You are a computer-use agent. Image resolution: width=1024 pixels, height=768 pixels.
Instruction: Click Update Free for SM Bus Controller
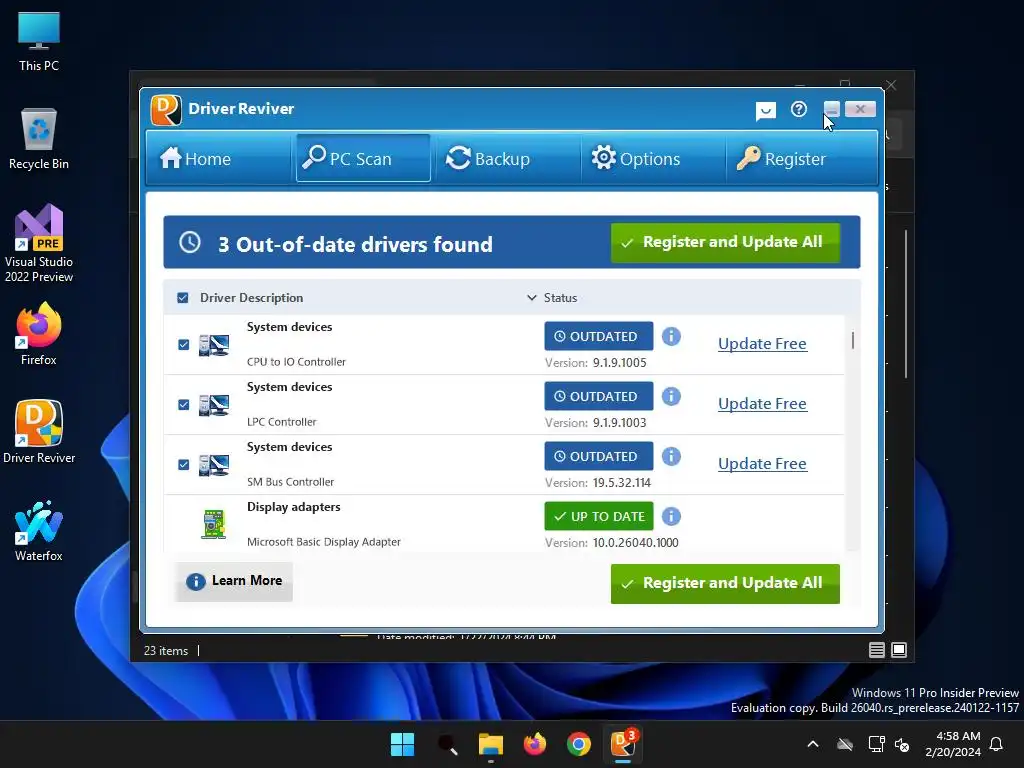[762, 464]
